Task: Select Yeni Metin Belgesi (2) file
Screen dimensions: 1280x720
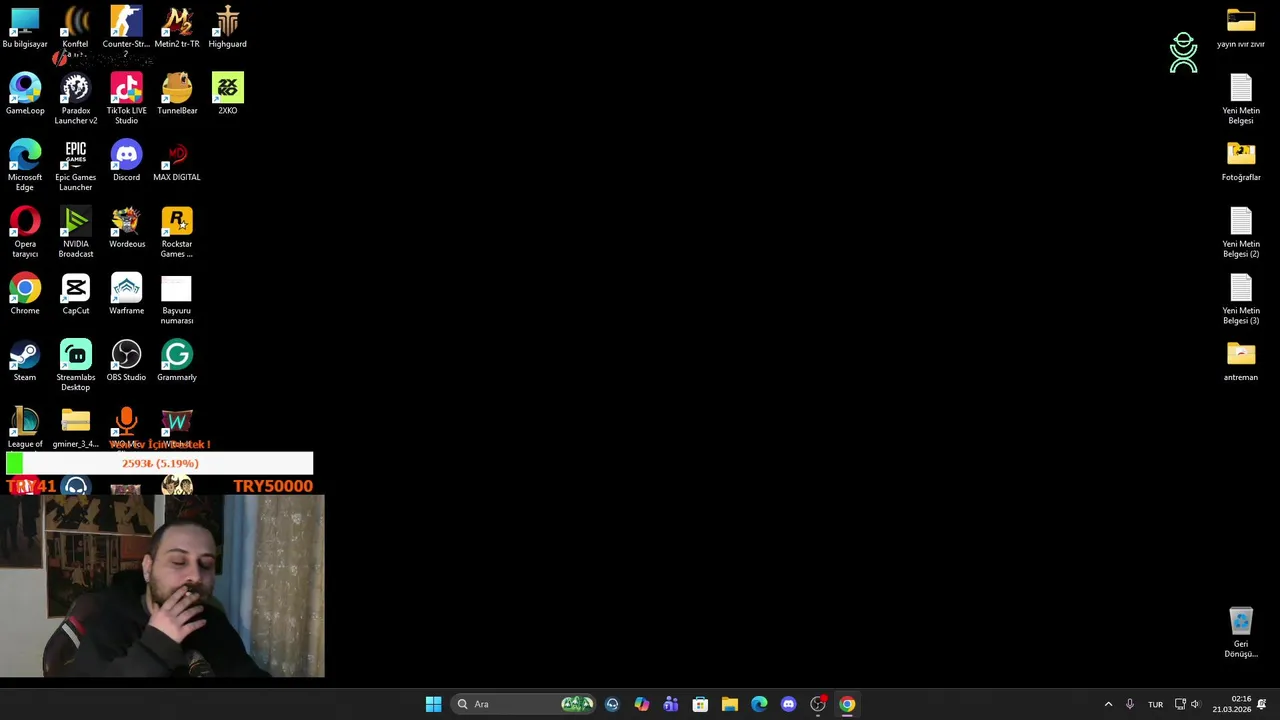Action: click(1241, 233)
